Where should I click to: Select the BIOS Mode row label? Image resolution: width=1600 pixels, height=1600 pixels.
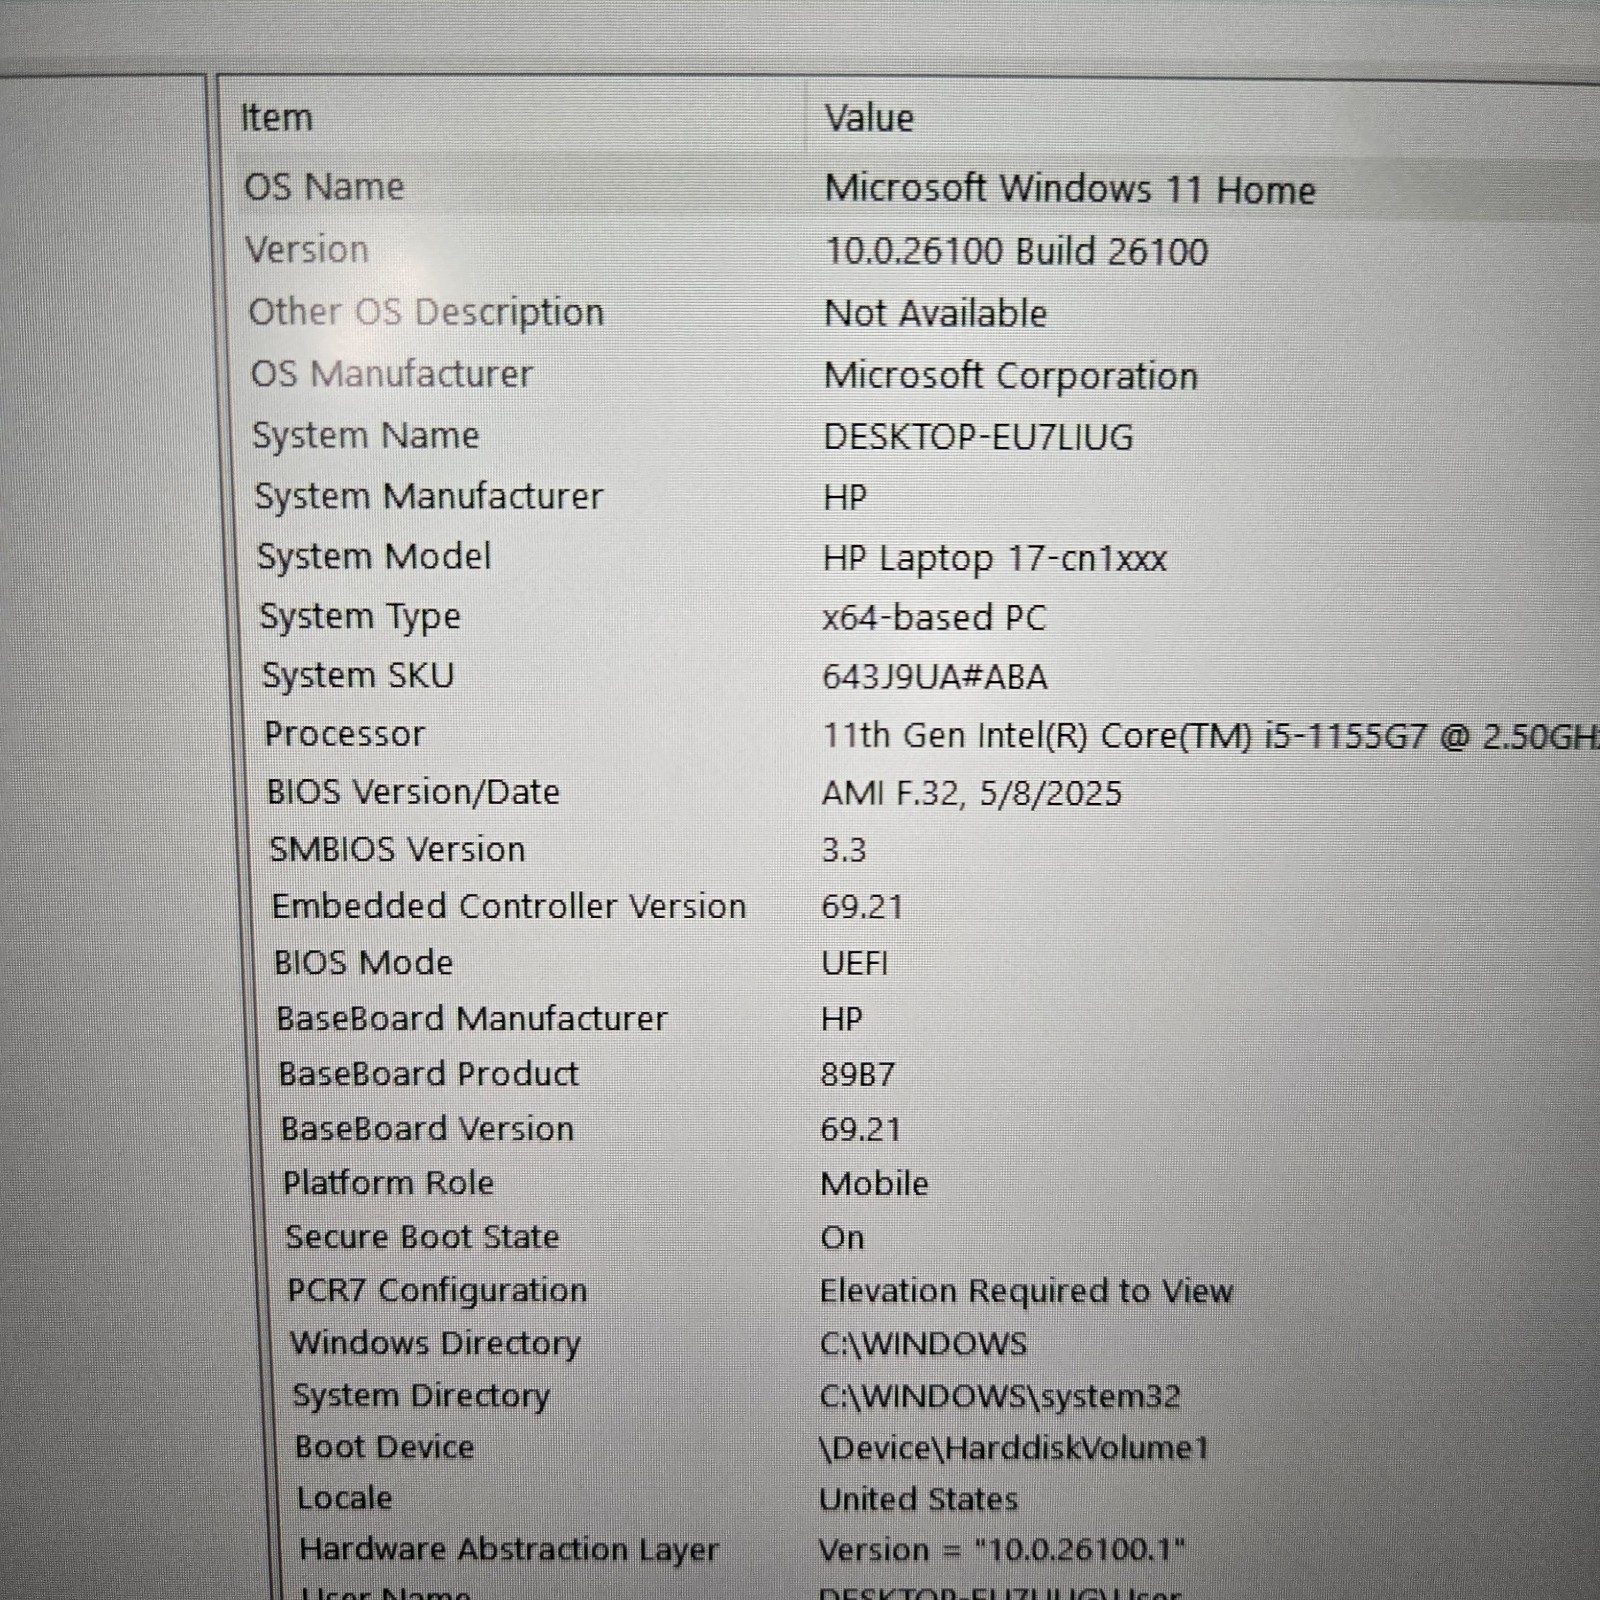click(363, 963)
